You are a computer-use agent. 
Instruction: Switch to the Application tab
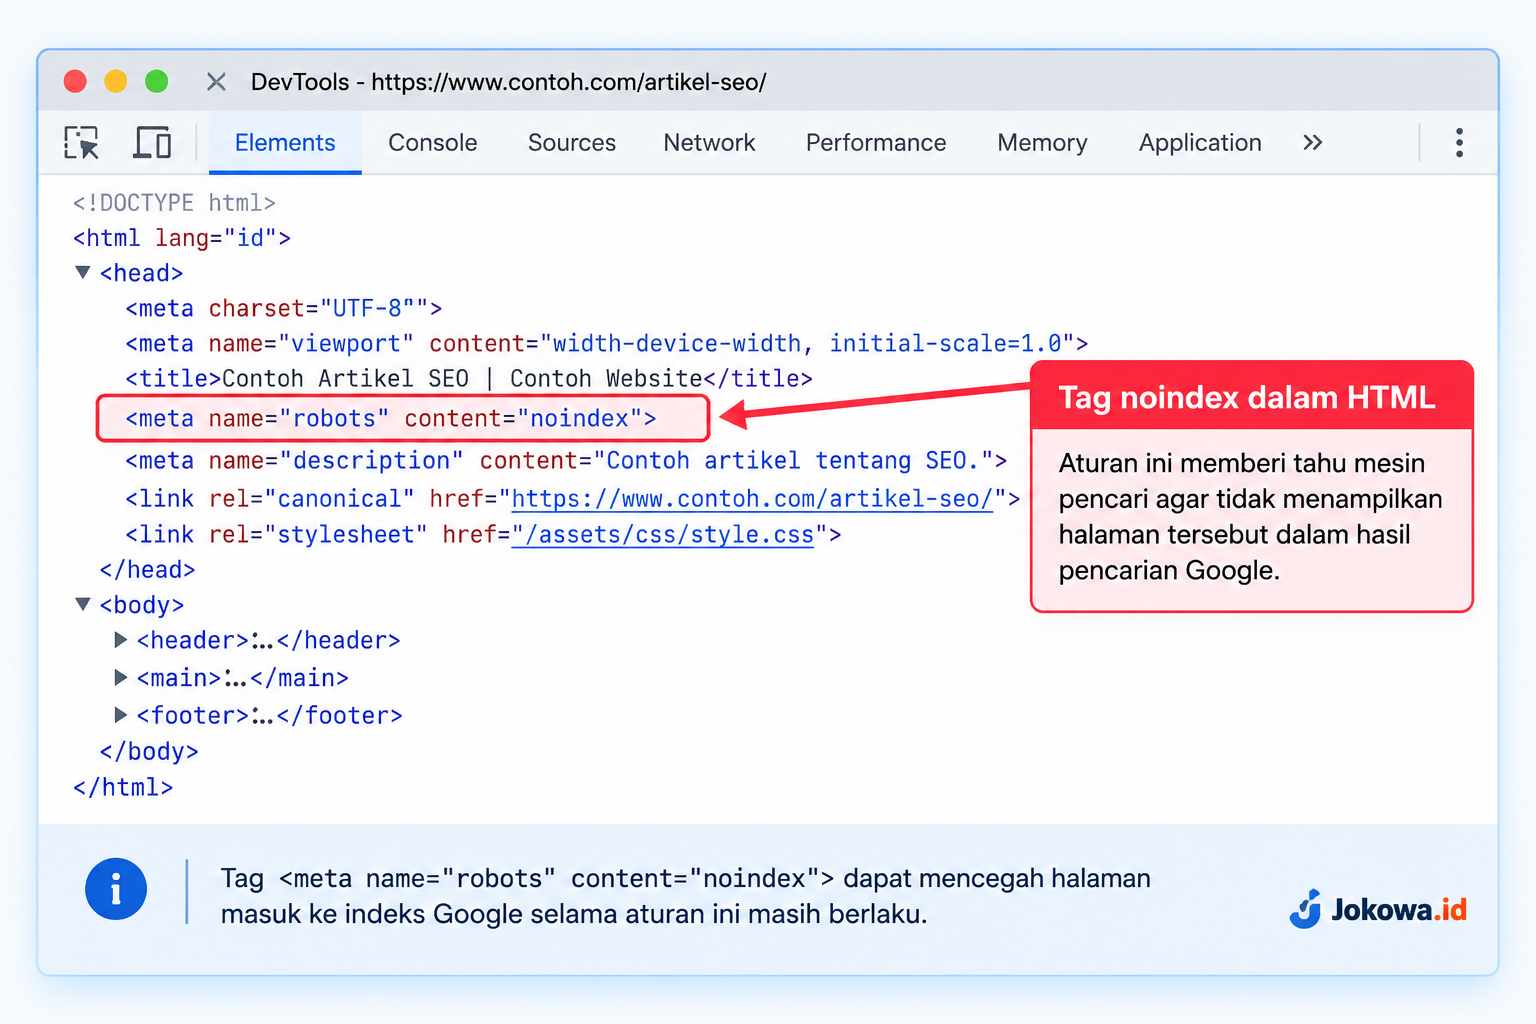click(x=1200, y=143)
